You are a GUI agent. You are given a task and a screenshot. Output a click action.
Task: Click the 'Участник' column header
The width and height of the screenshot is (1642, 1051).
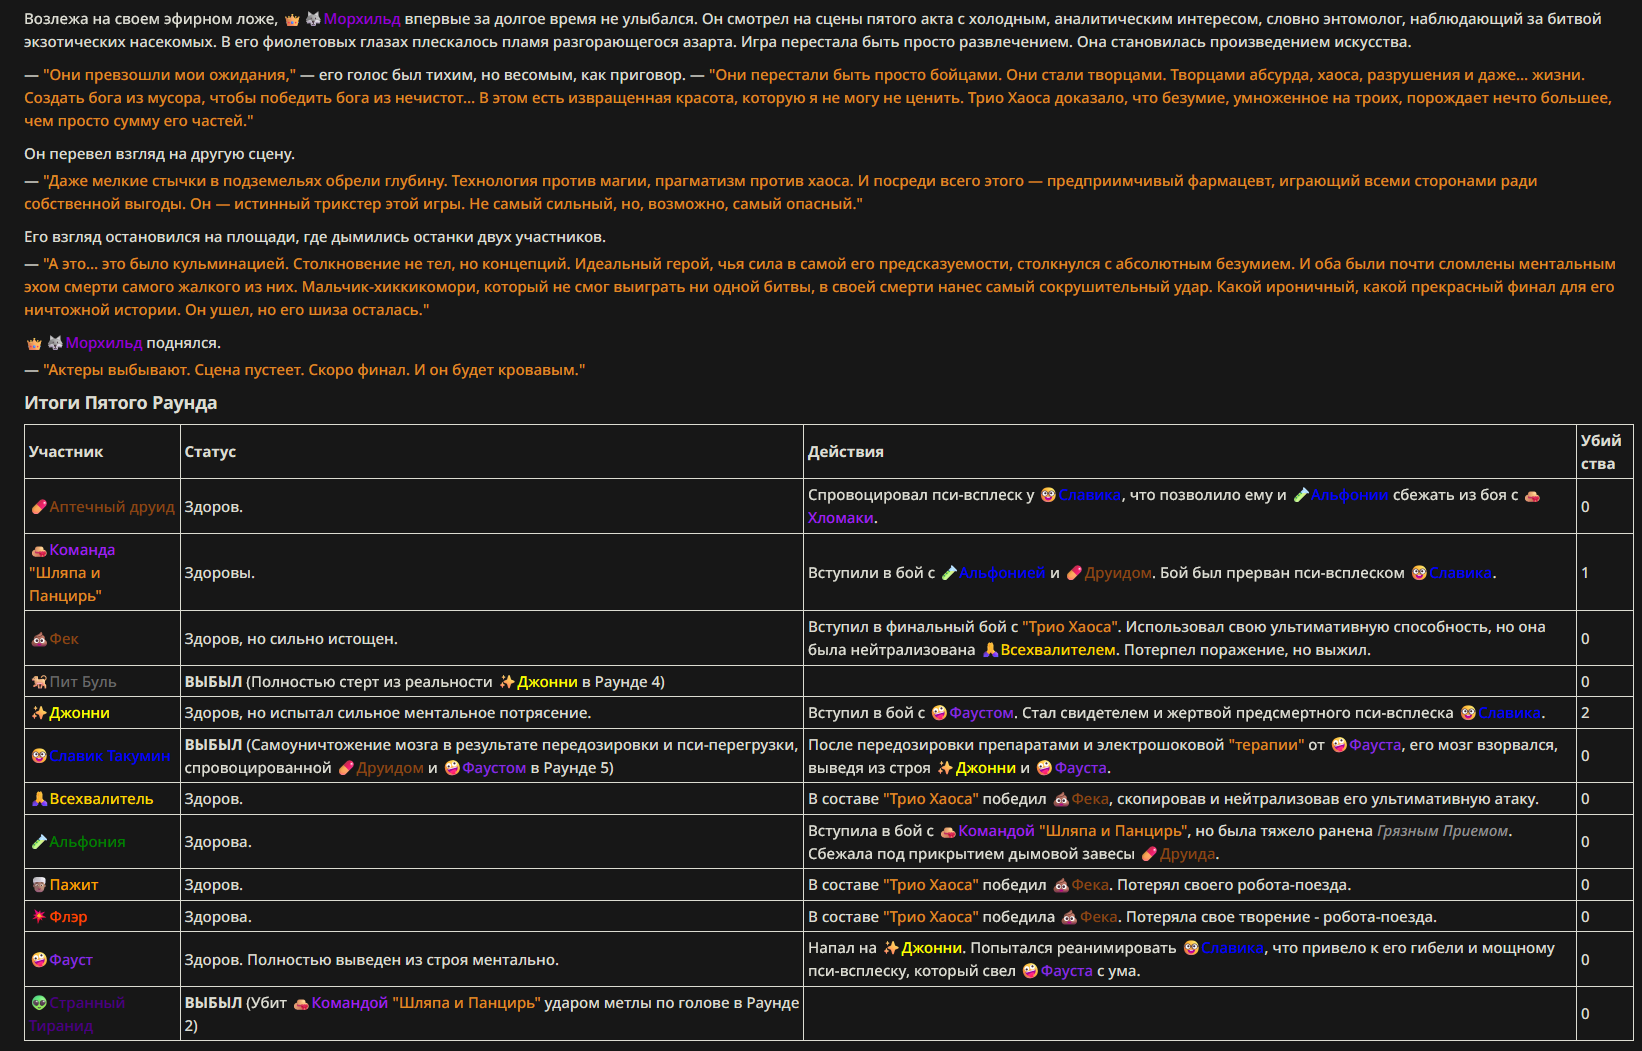66,452
